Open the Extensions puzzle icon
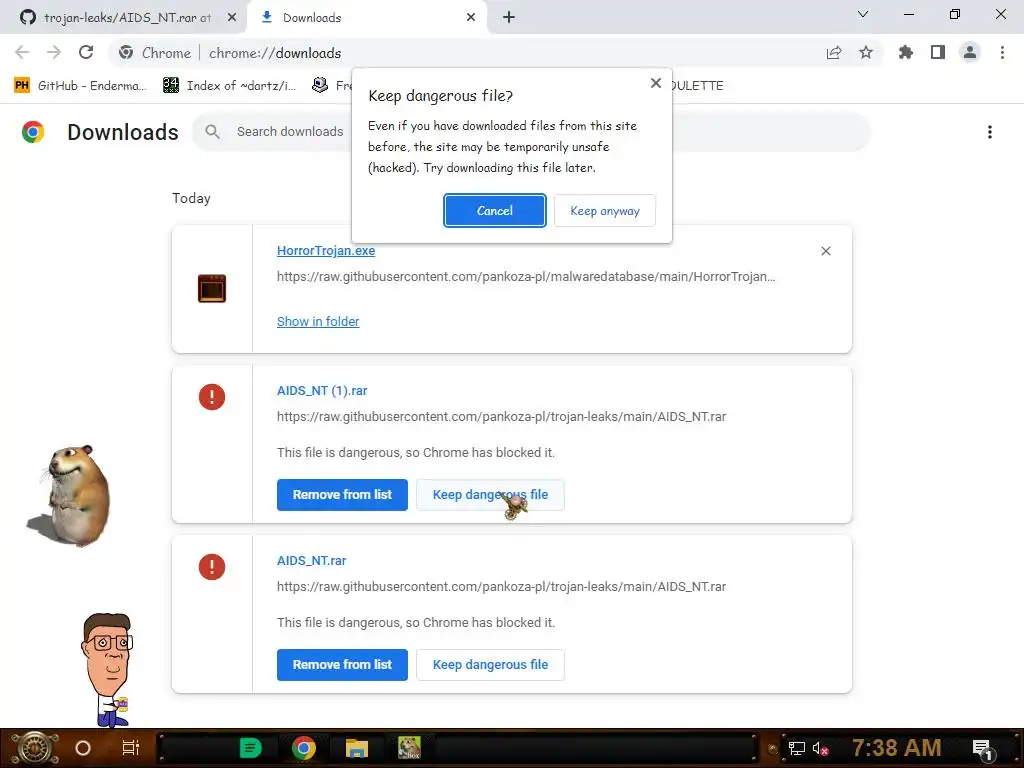The height and width of the screenshot is (768, 1024). (906, 52)
